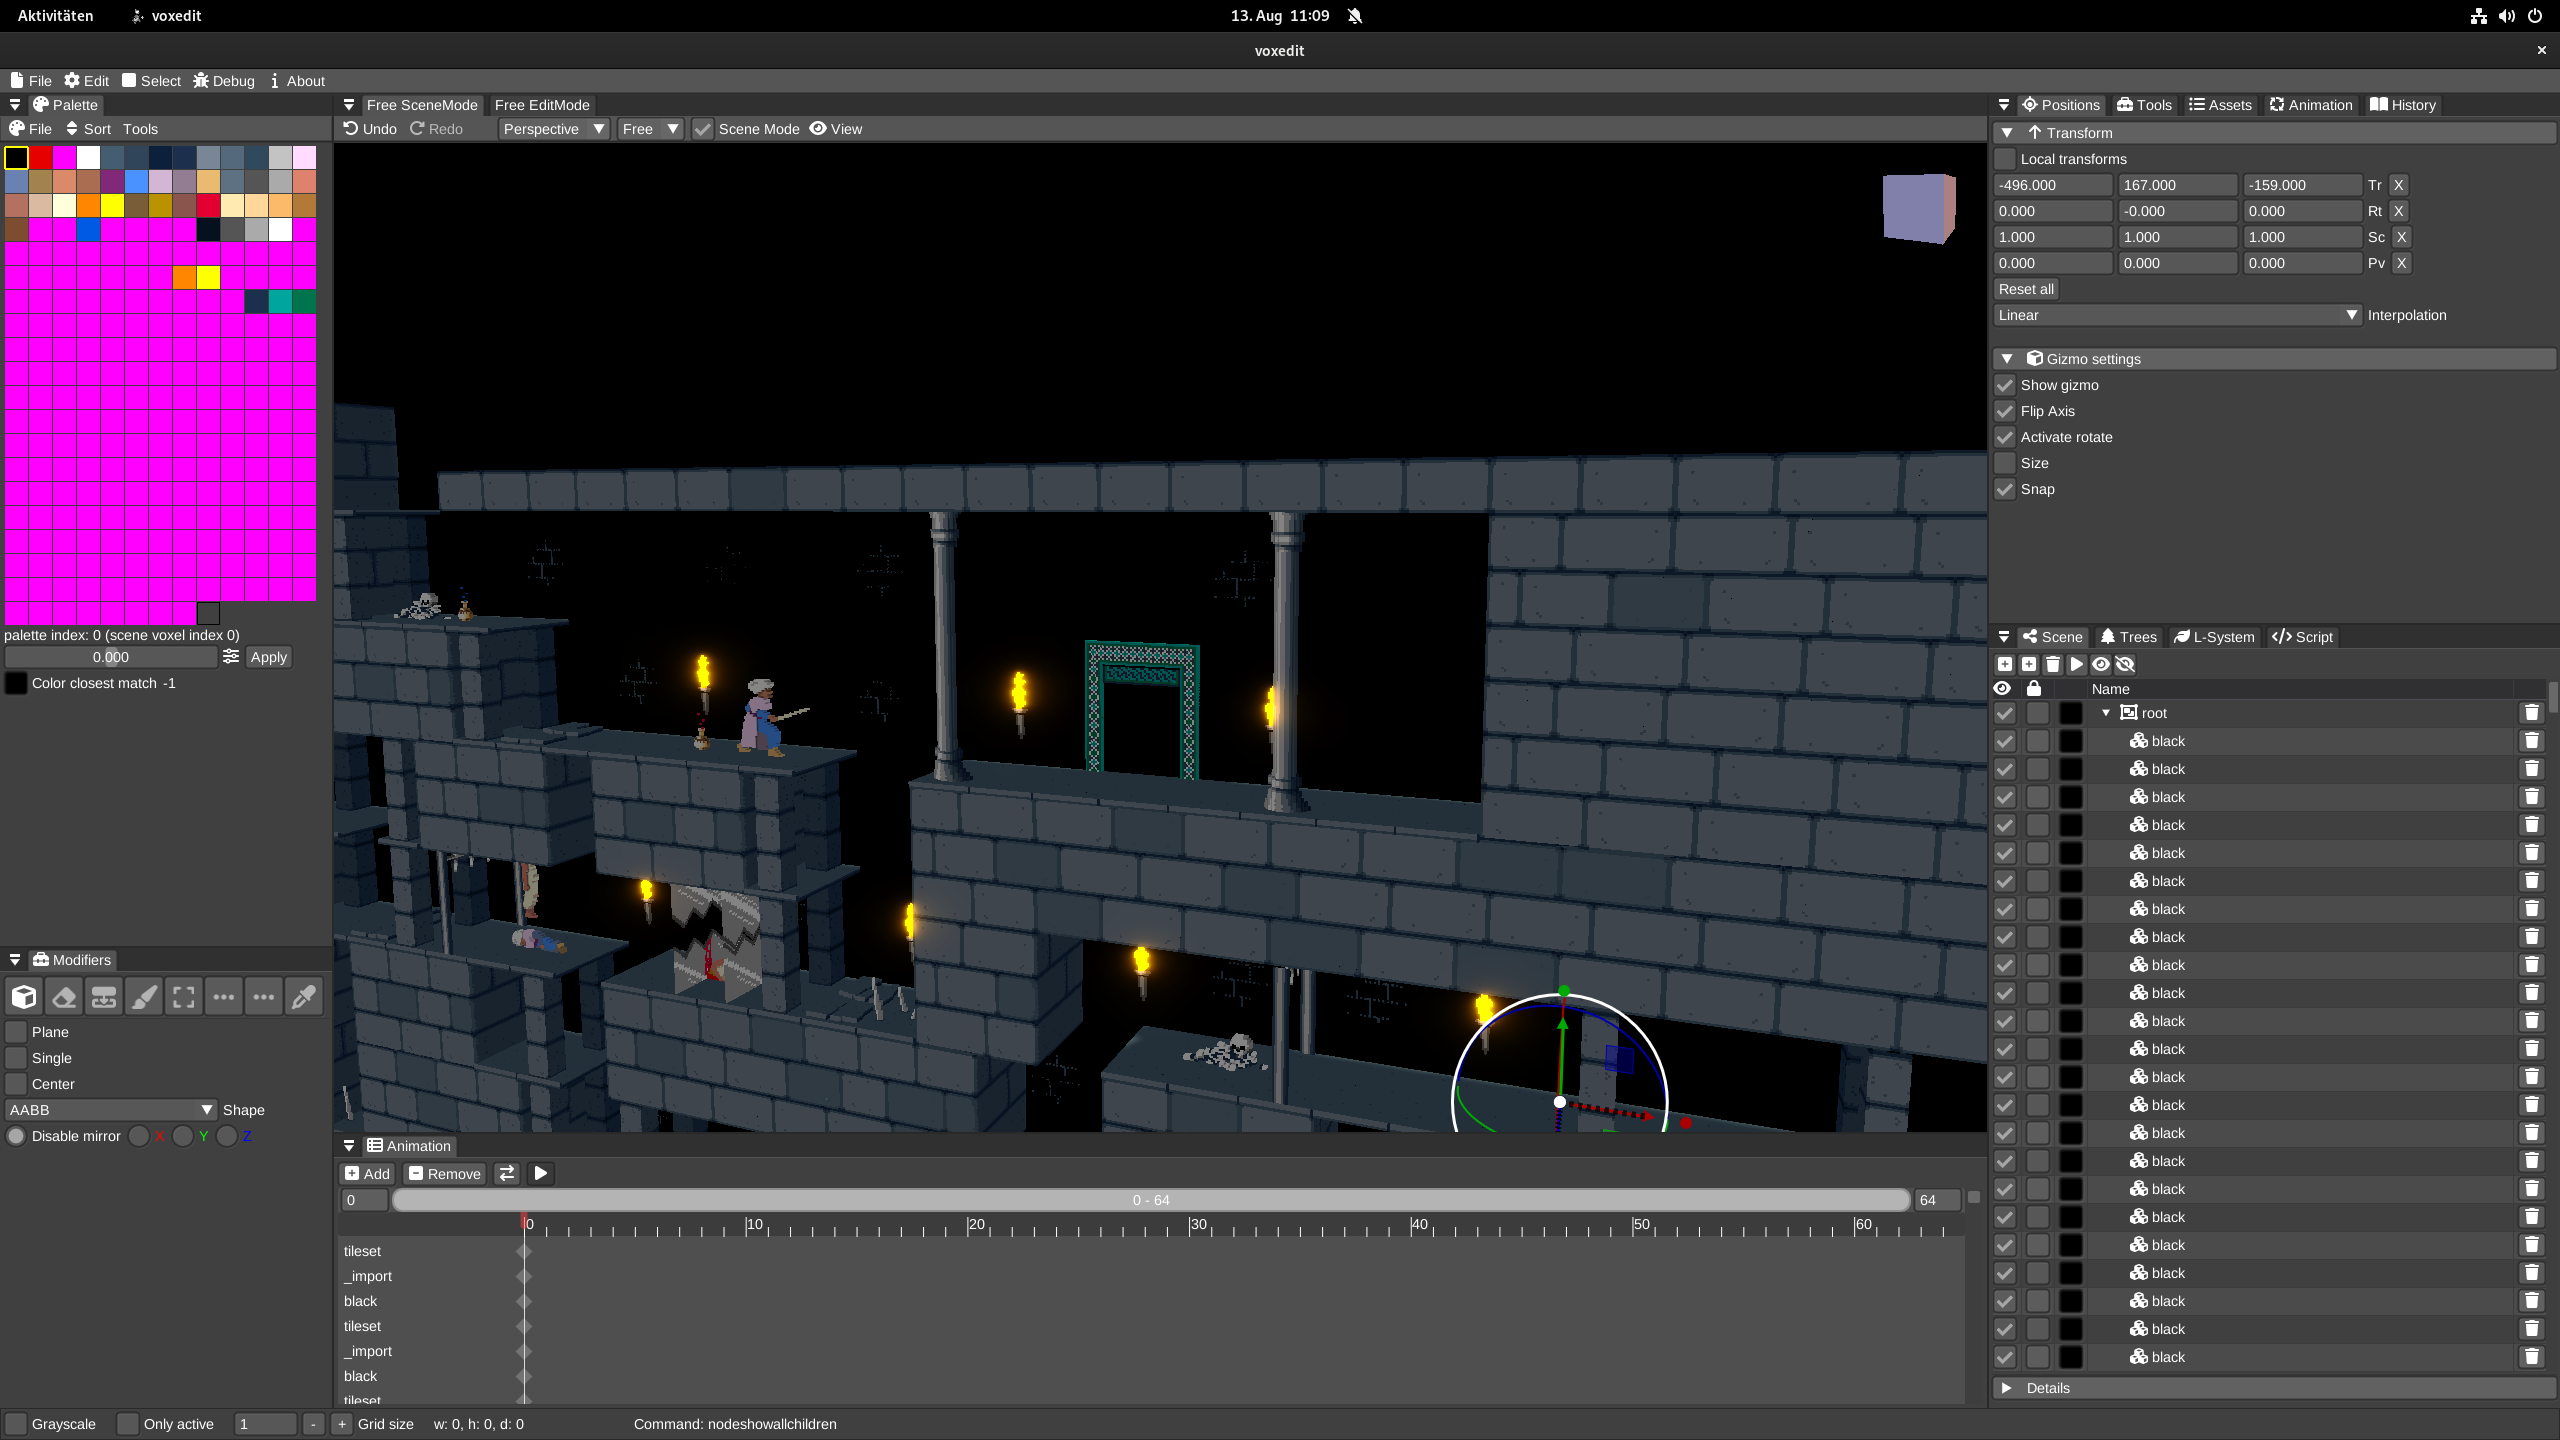Viewport: 2560px width, 1440px height.
Task: Delete the root node via its trash icon
Action: [2531, 713]
